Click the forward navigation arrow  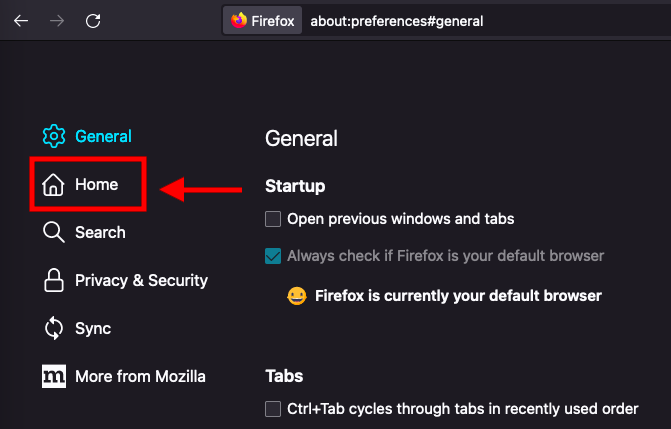[x=56, y=20]
